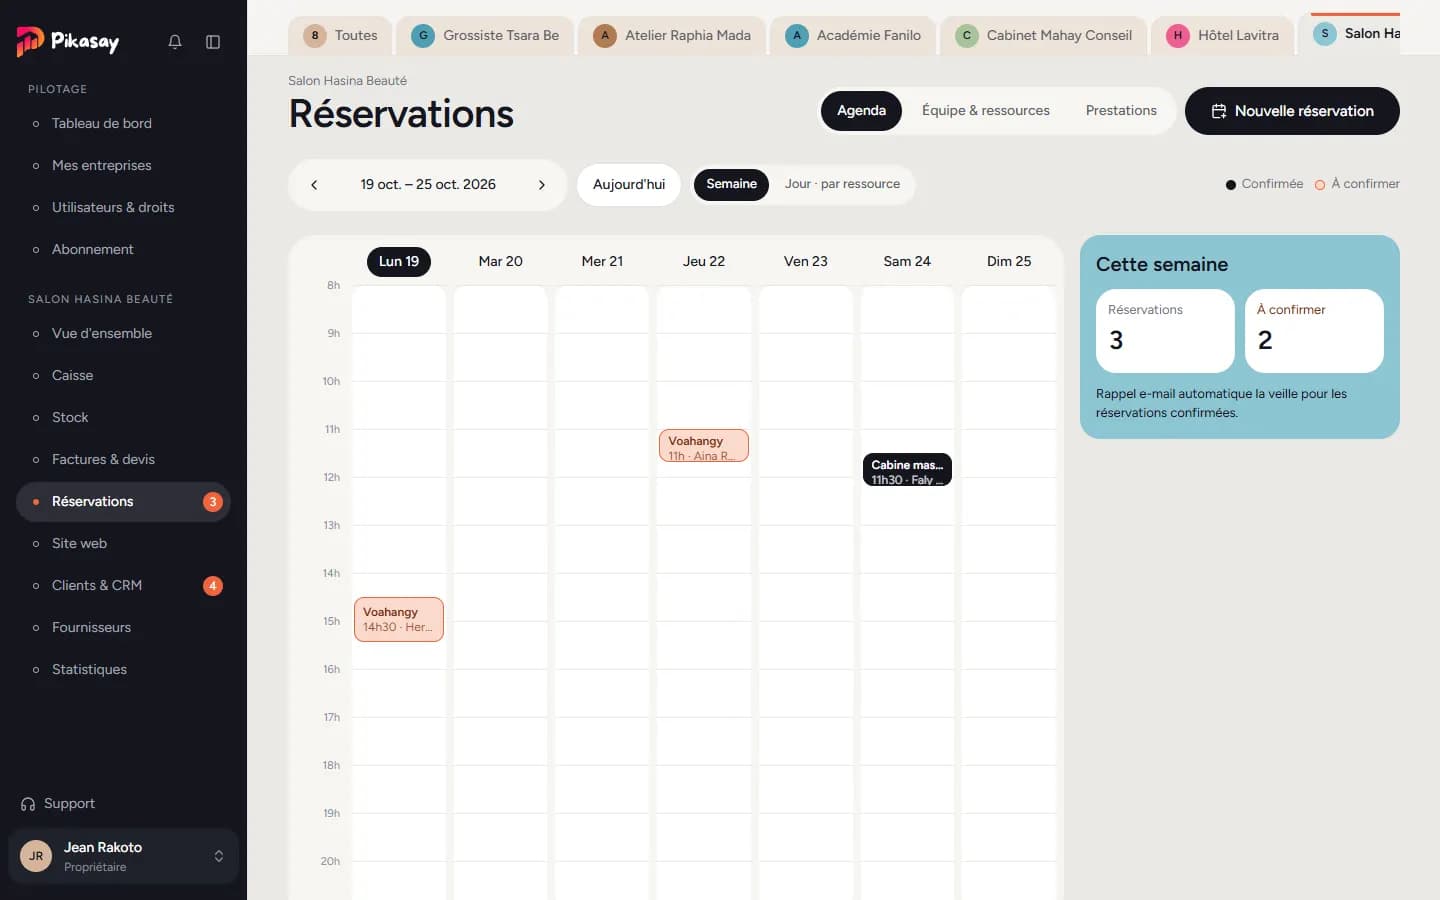Open Stock in the sidebar
The image size is (1440, 900).
pyautogui.click(x=123, y=418)
